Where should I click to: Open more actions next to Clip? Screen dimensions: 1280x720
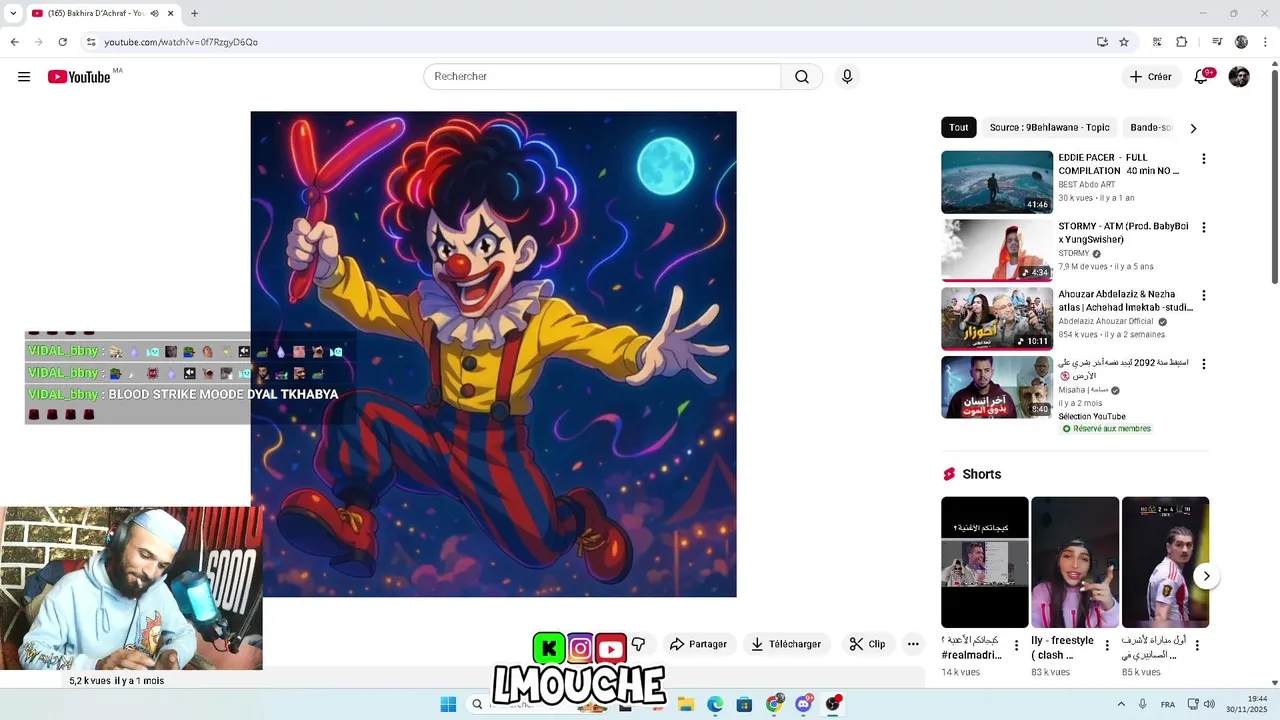(913, 644)
